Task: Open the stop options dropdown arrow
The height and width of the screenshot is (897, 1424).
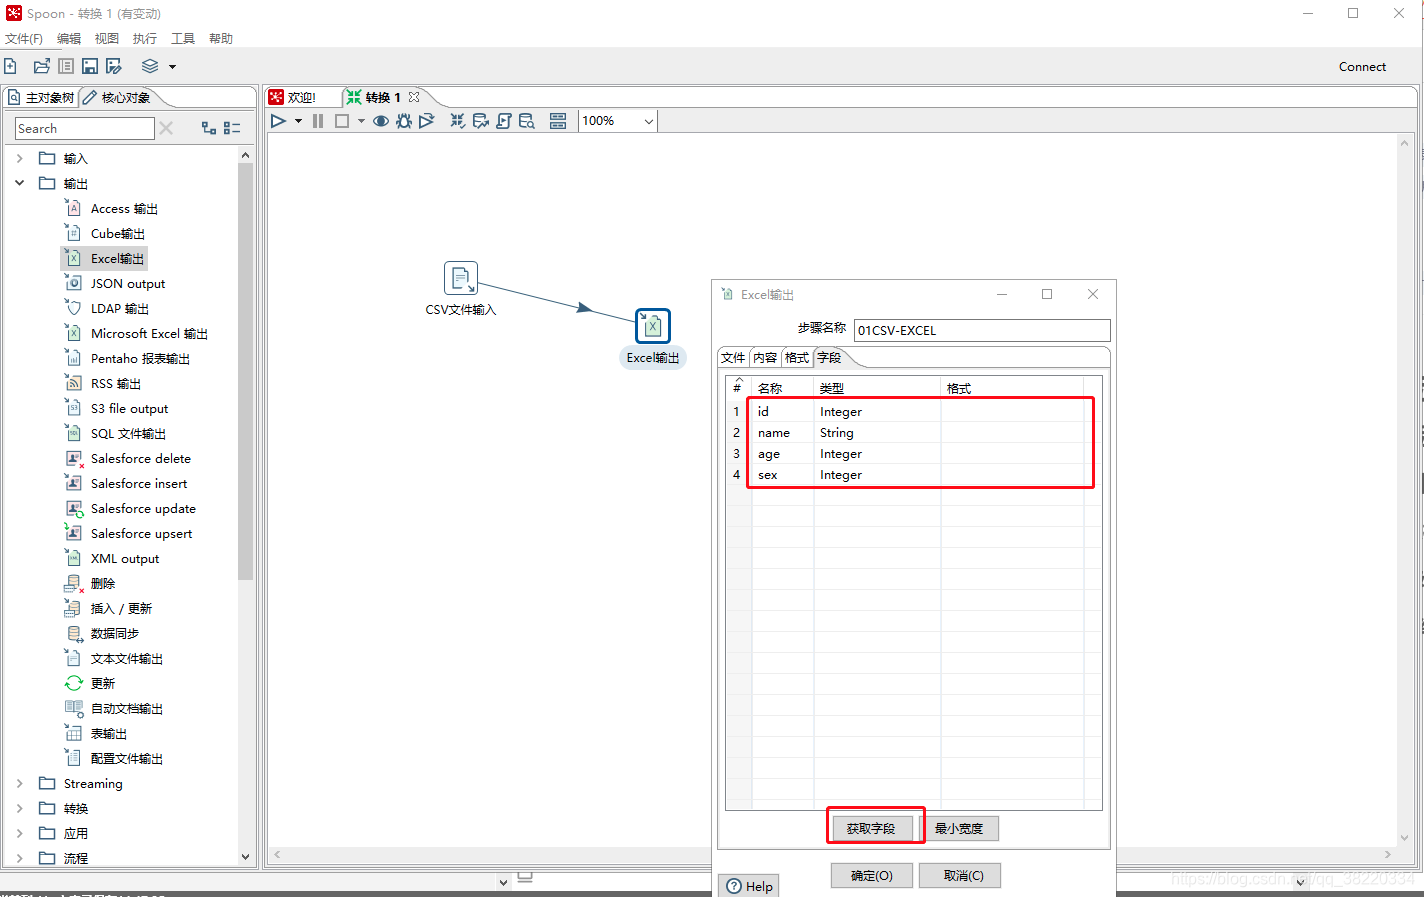Action: pos(361,121)
